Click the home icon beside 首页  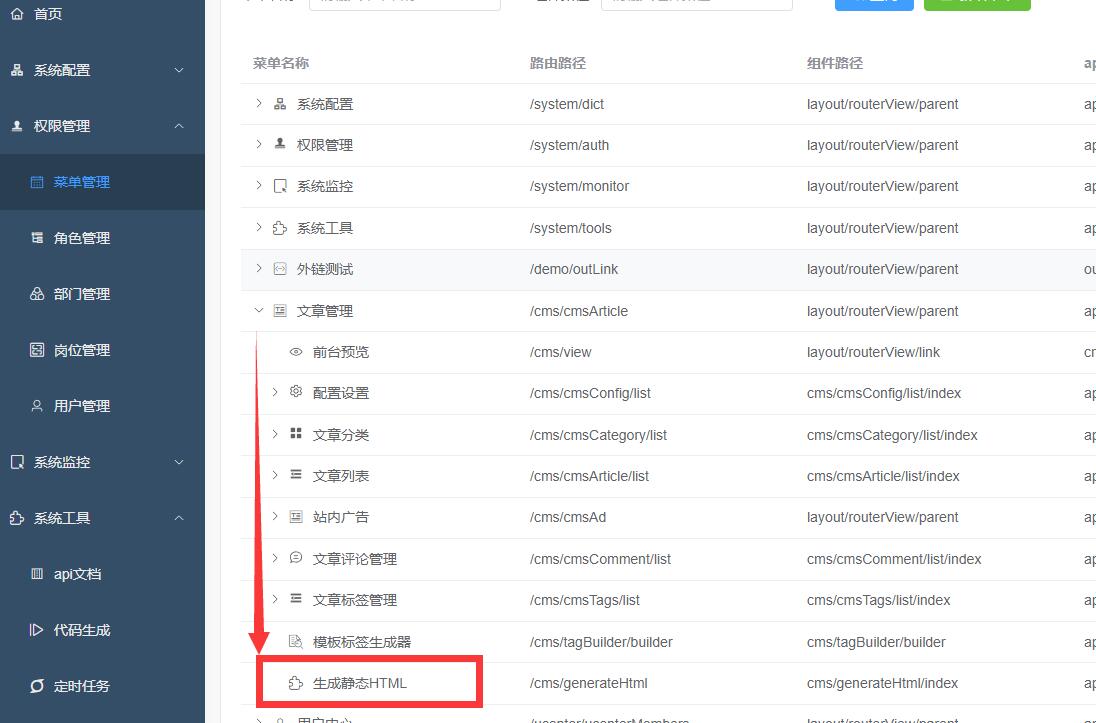pos(17,14)
